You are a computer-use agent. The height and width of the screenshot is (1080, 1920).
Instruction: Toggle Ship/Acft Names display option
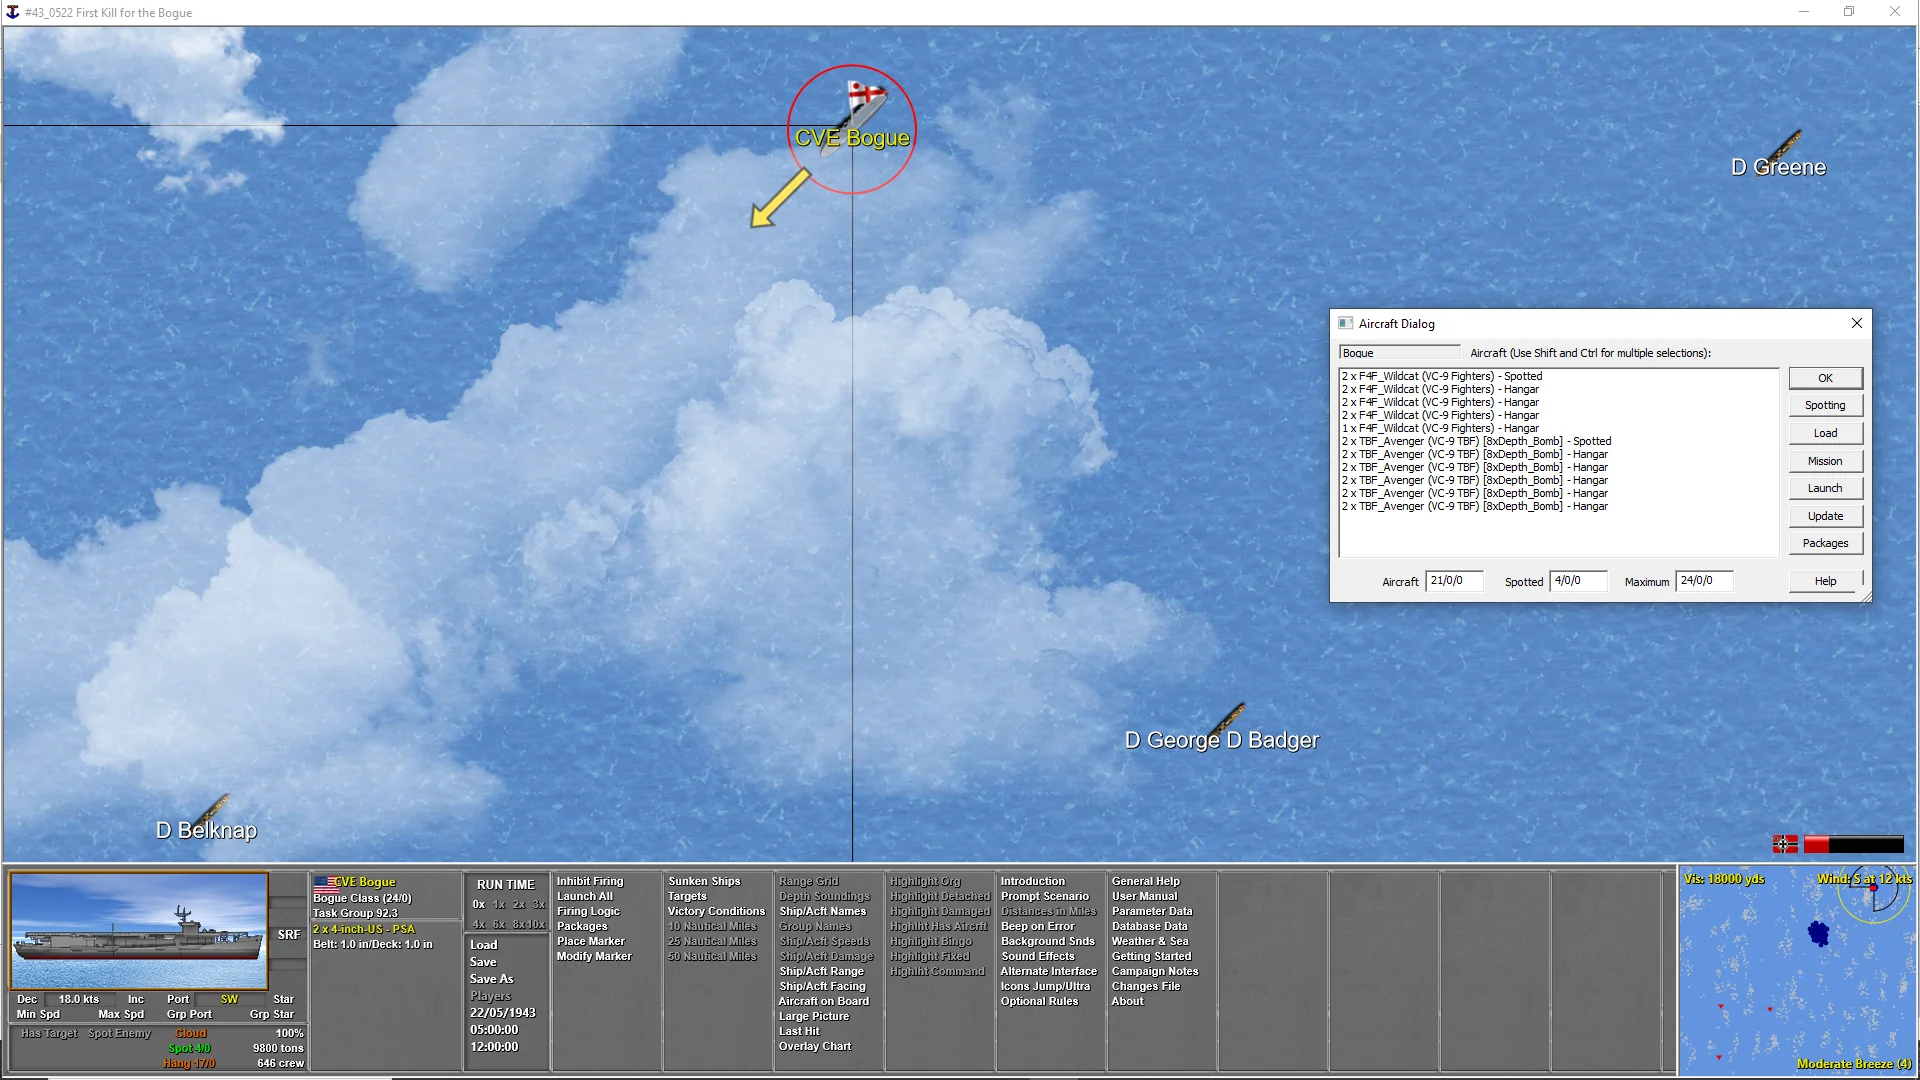point(822,911)
